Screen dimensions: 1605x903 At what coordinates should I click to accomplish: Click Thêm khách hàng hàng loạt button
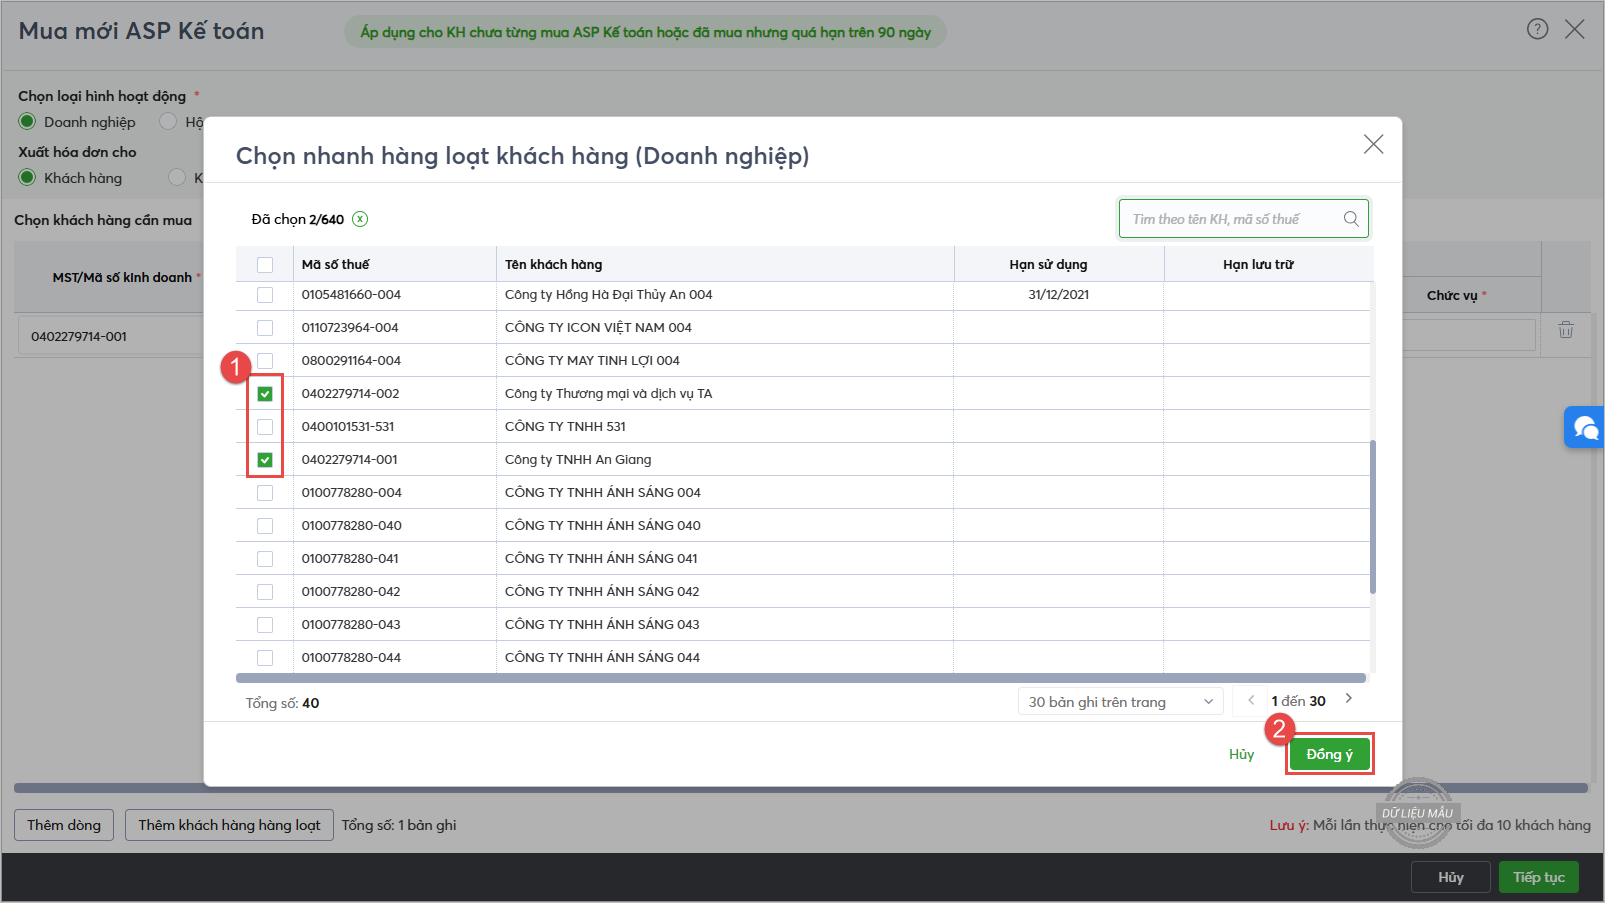(x=229, y=825)
